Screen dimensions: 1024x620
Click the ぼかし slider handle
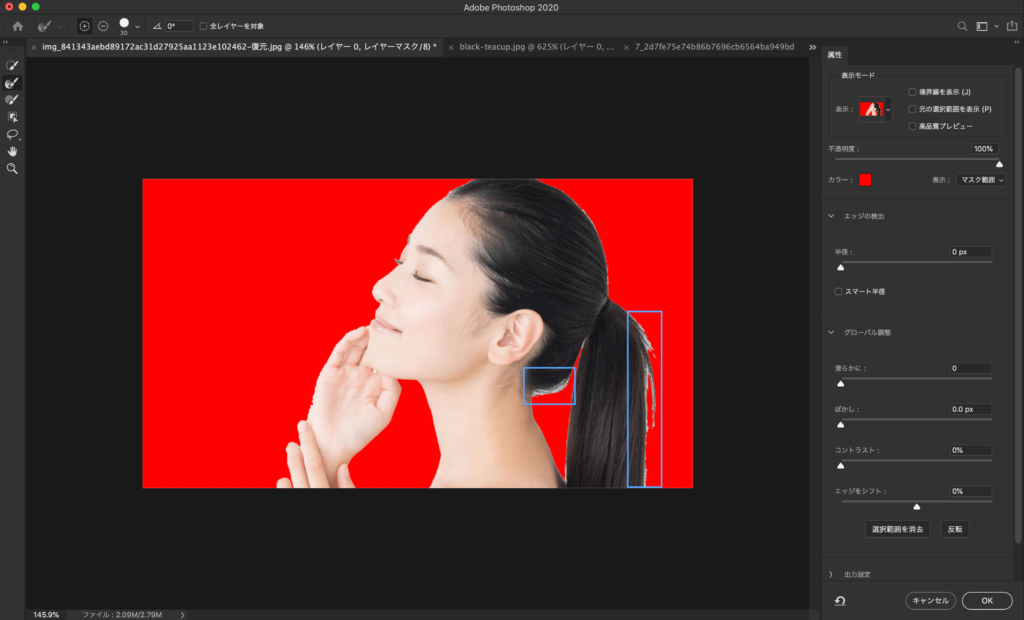[x=840, y=425]
